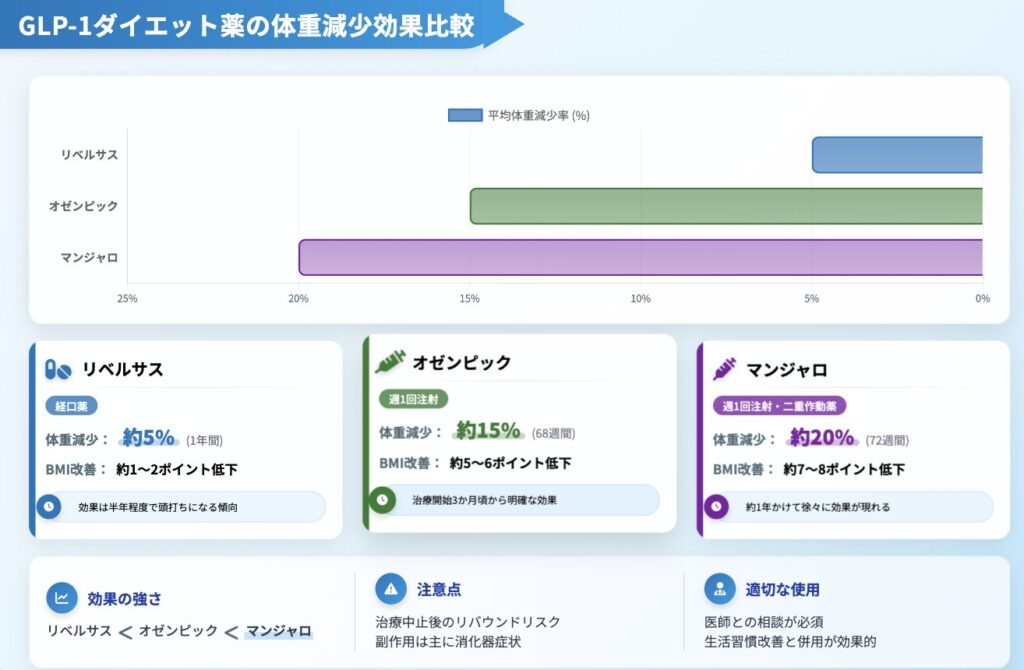Click the 約1〜2ポイント低下 BMI value
1024x670 pixels.
177,470
